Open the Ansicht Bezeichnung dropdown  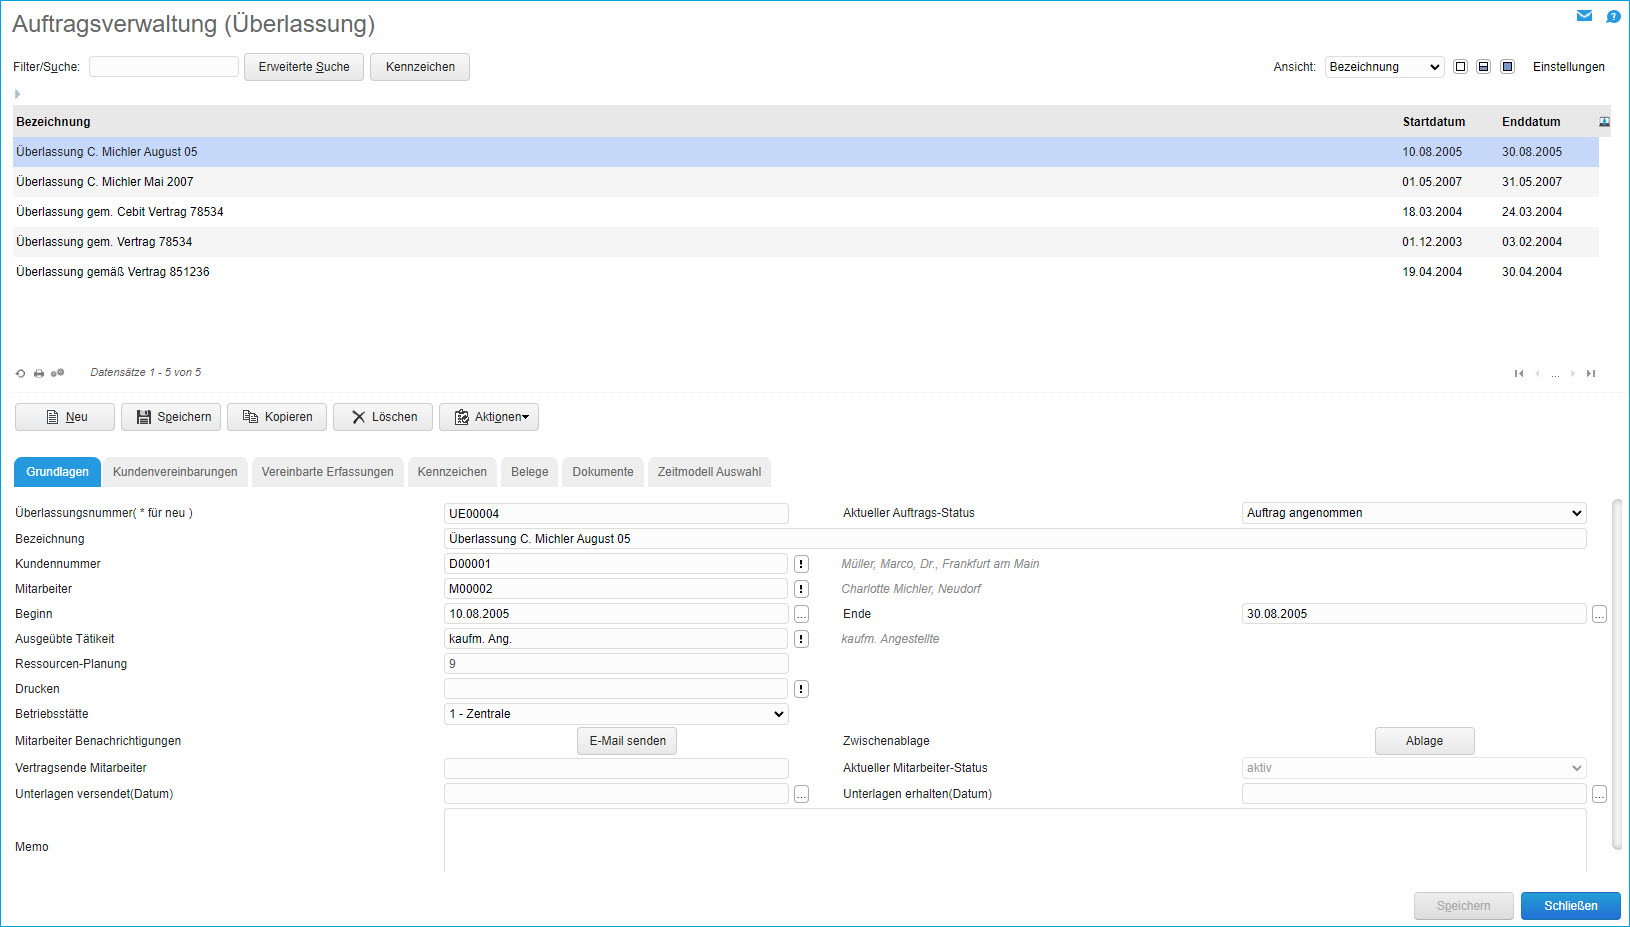[x=1384, y=67]
